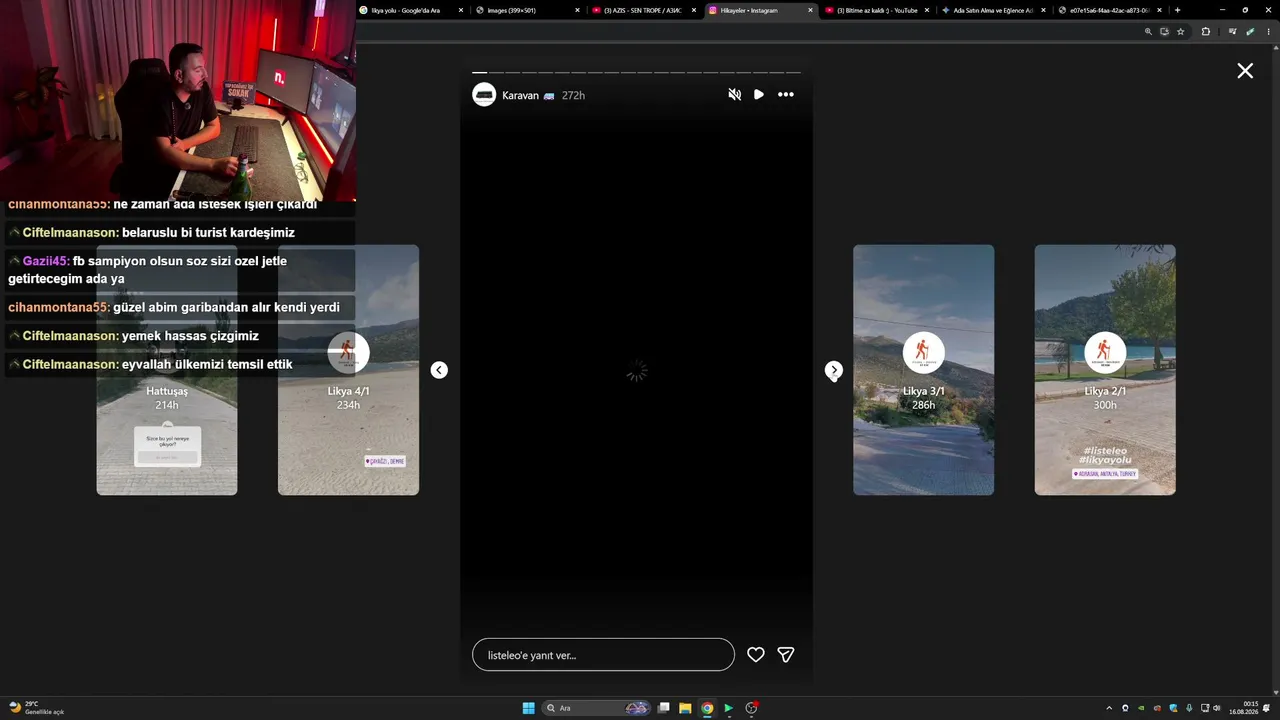
Task: Click the zoom magnifier icon in address bar
Action: click(x=1148, y=32)
